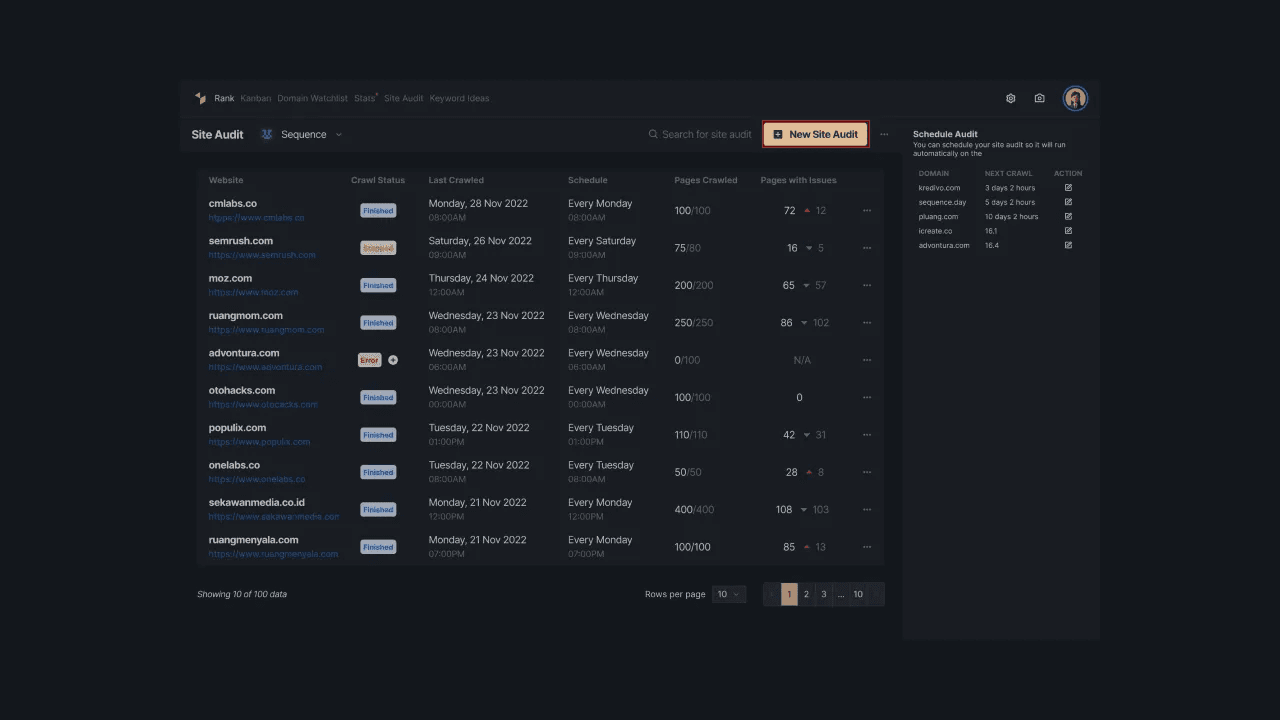
Task: Expand the Sequence project dropdown
Action: tap(338, 134)
